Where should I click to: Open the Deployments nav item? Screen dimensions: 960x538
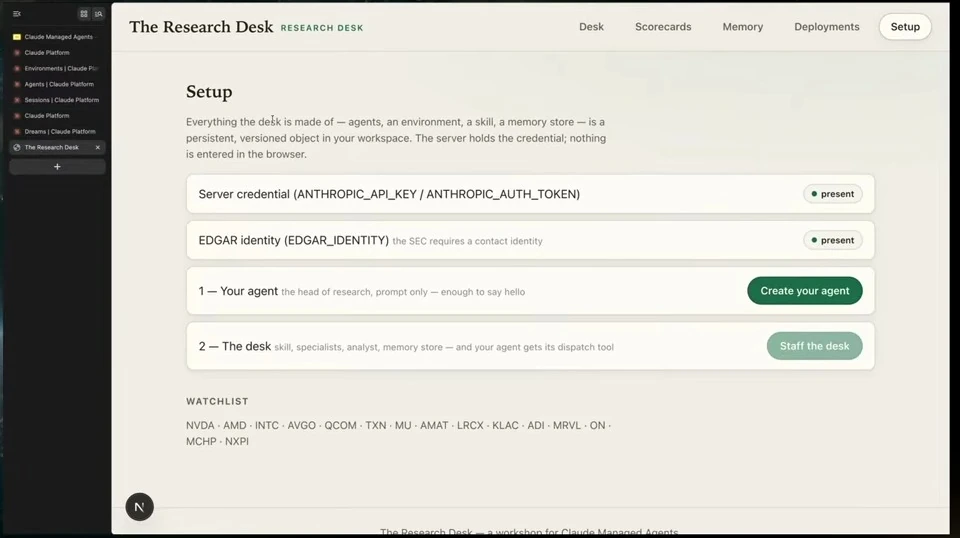[x=827, y=27]
